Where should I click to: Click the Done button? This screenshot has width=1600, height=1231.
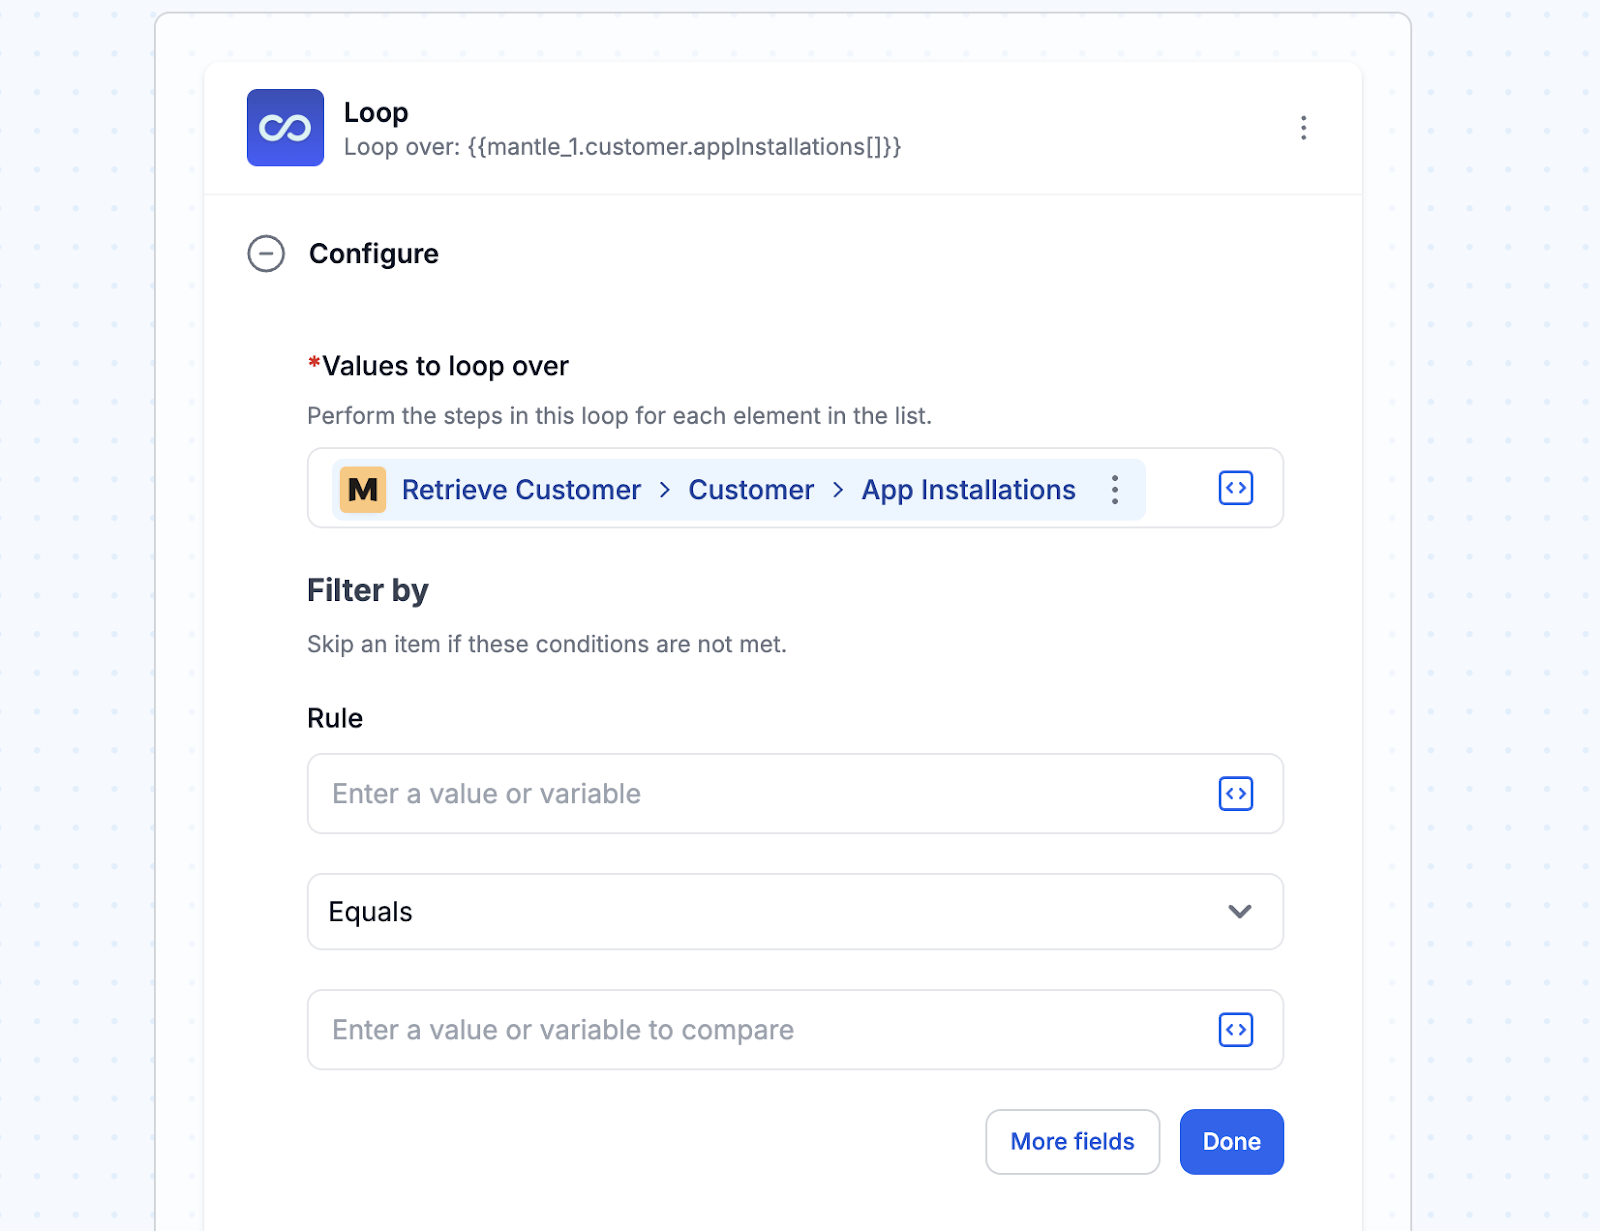(x=1231, y=1142)
